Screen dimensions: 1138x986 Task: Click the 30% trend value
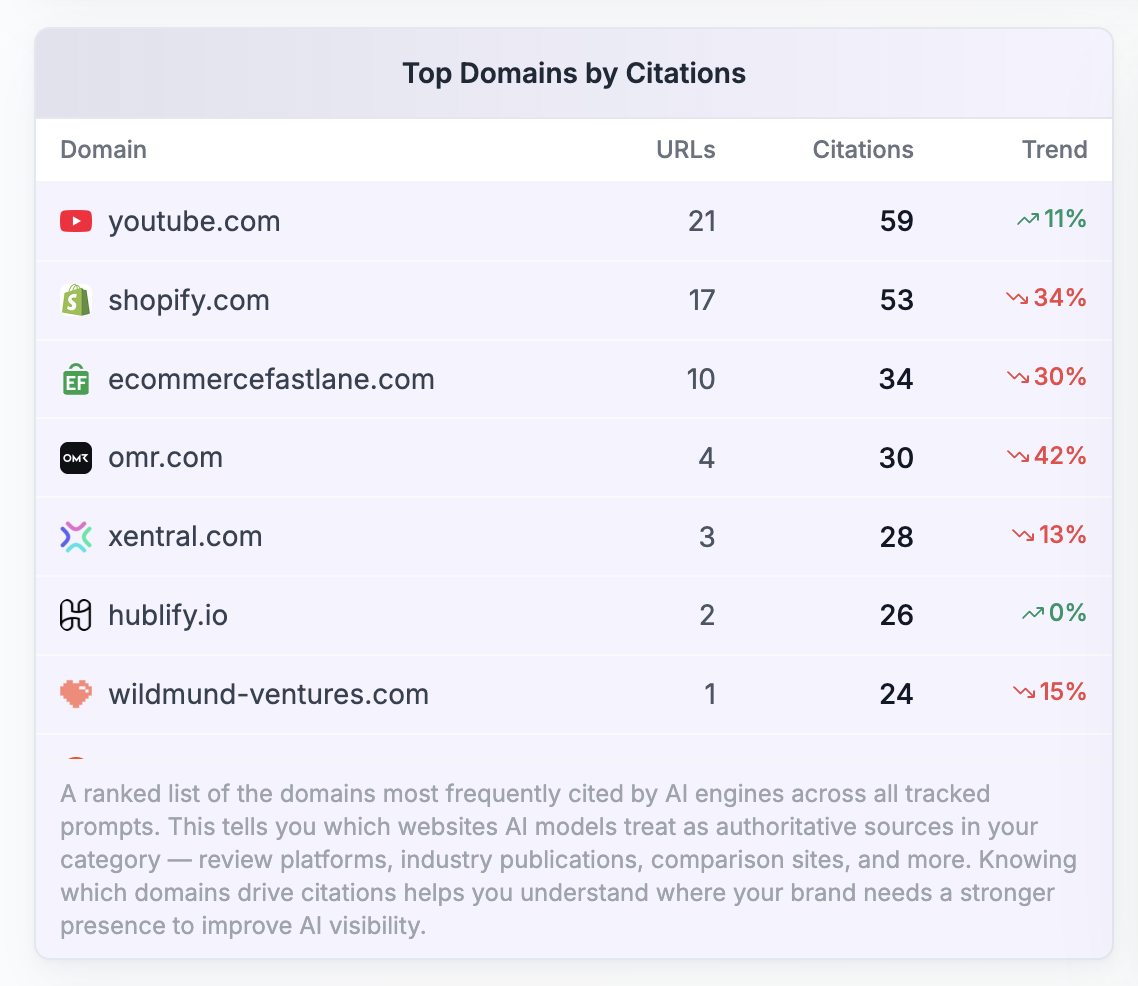click(x=1060, y=377)
